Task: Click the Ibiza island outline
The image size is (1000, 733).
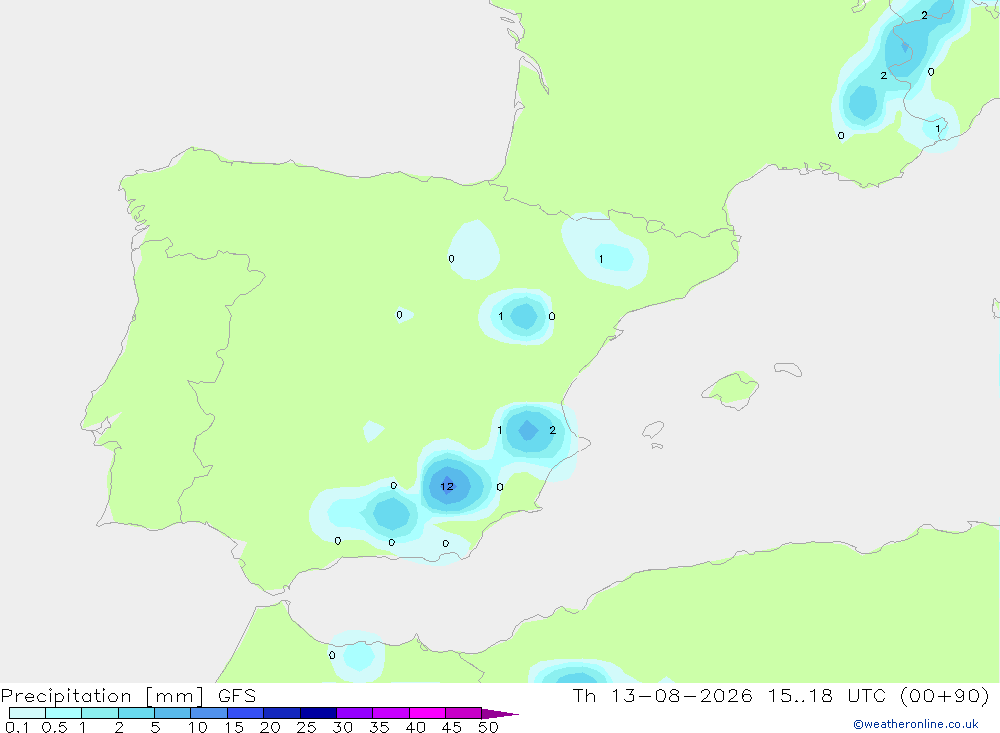Action: [x=653, y=431]
